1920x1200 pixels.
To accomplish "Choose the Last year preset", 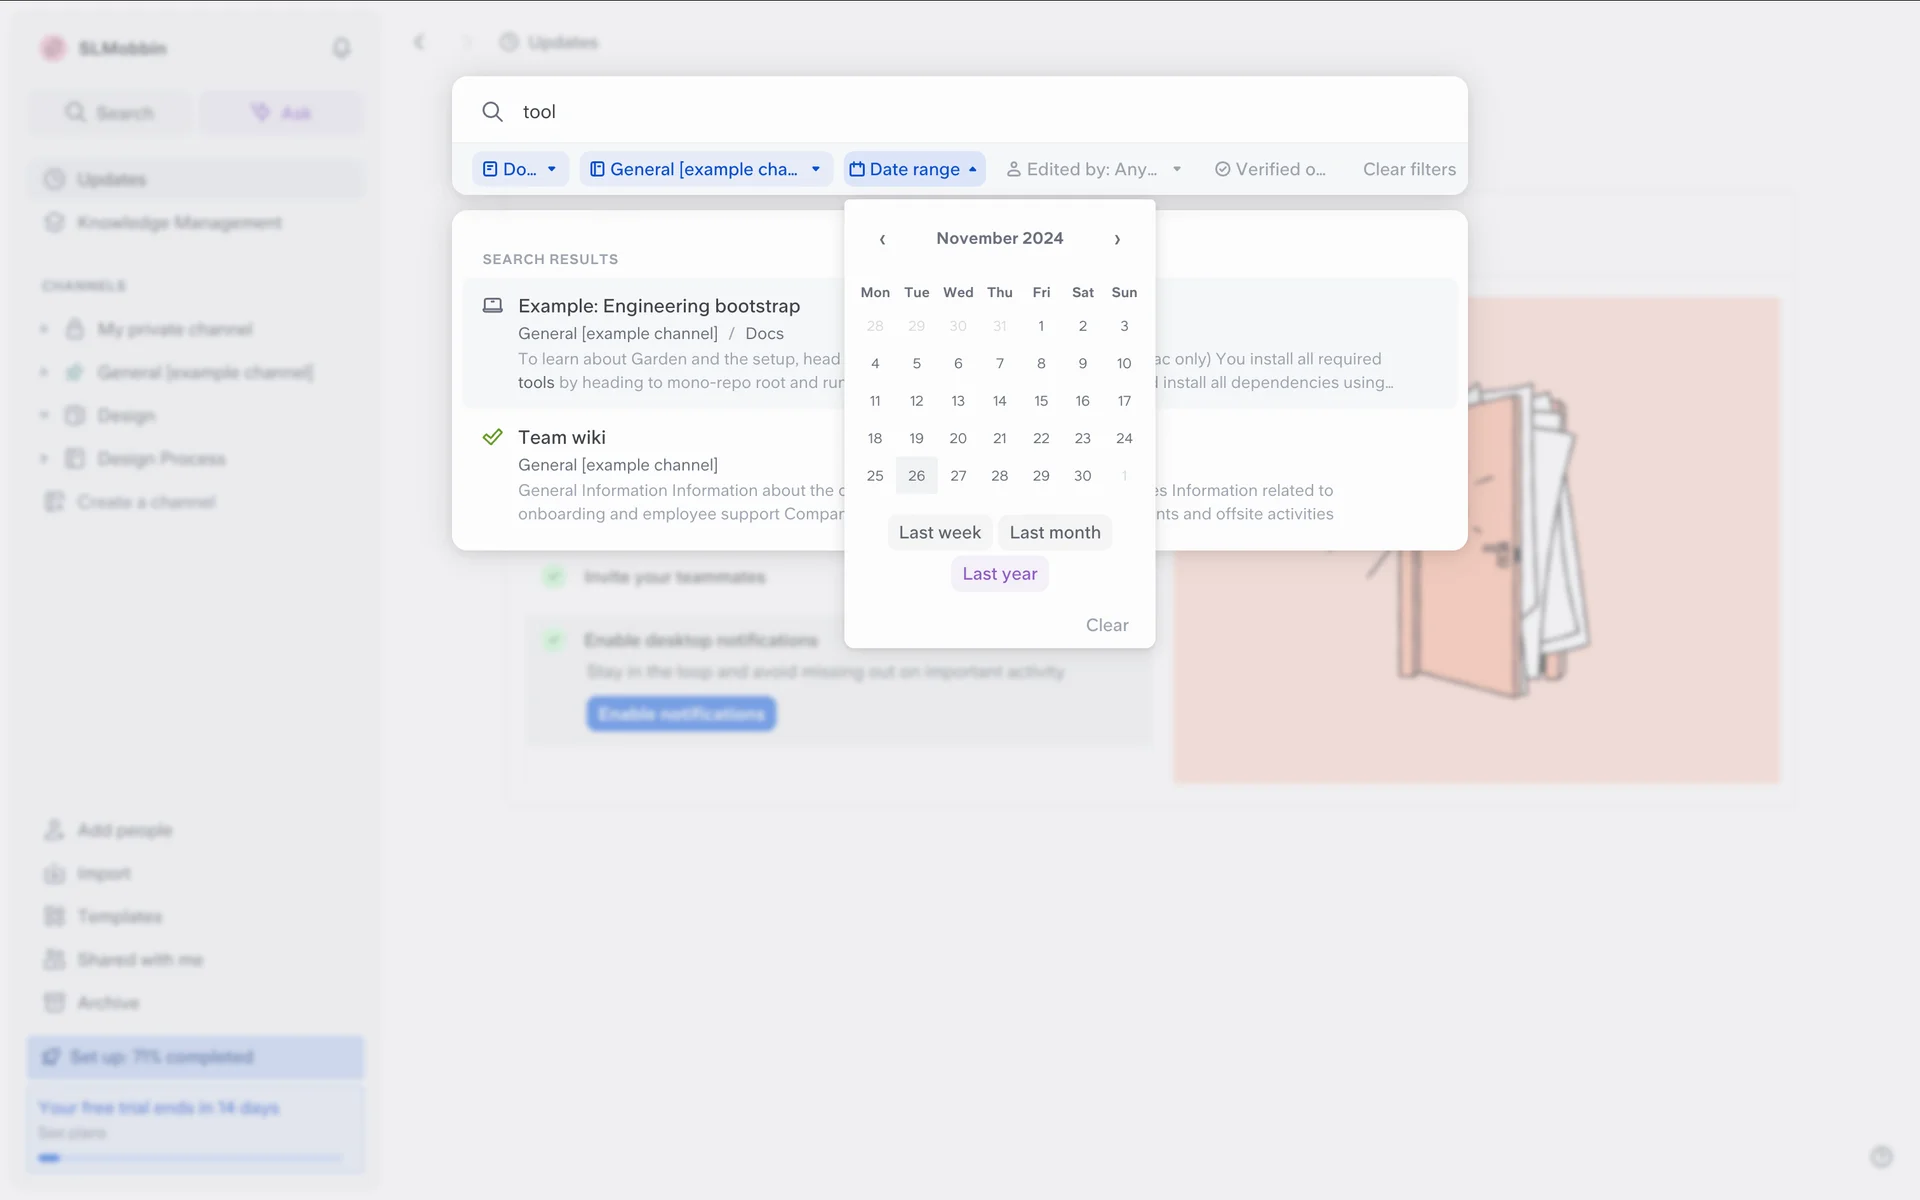I will 999,574.
